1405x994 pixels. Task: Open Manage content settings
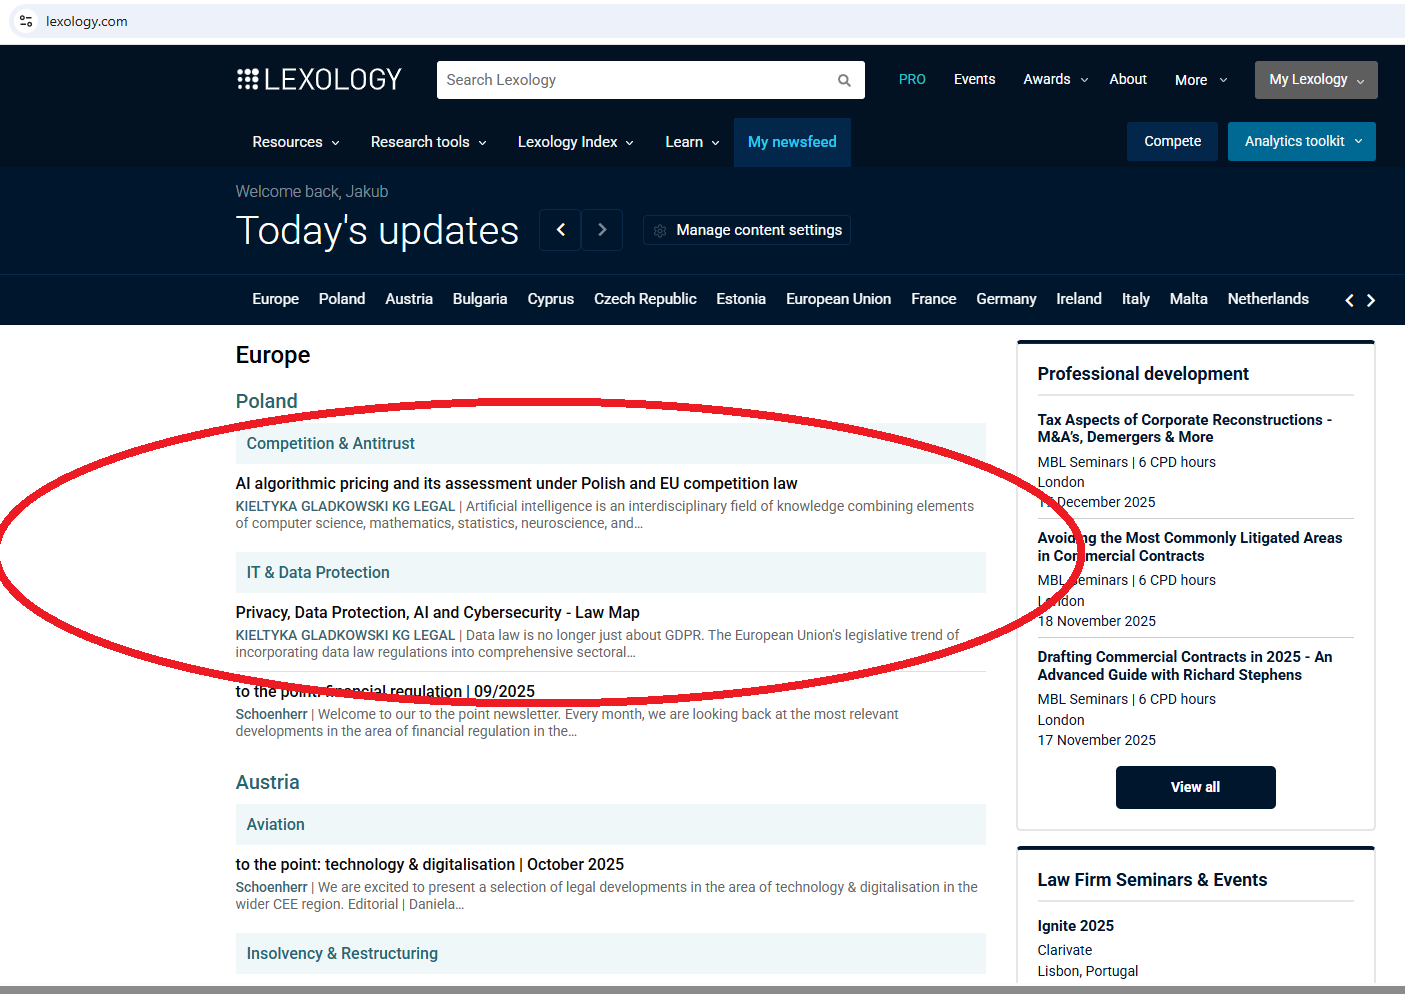click(x=747, y=230)
